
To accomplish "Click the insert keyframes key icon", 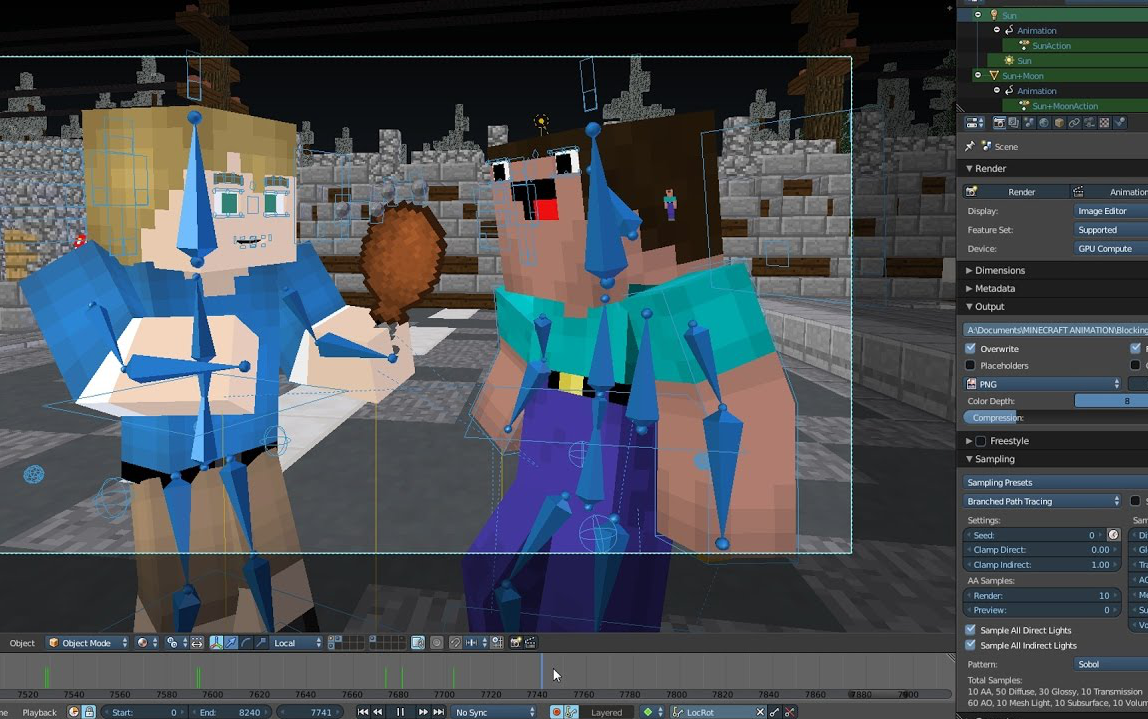I will 775,712.
